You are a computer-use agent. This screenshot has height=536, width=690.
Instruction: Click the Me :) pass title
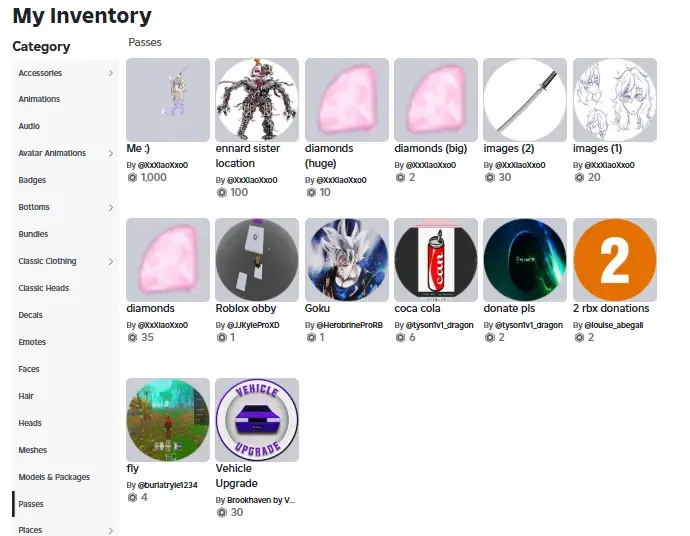pos(138,148)
